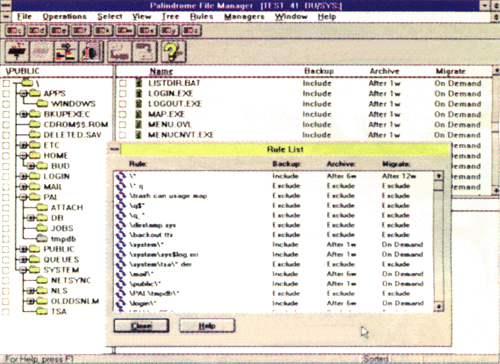
Task: Click the greyed-out toolbar icon second from left
Action: (41, 52)
